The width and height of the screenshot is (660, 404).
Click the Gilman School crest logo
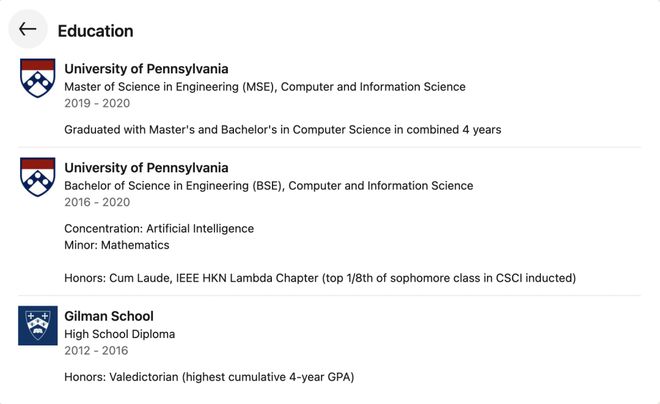tap(37, 325)
